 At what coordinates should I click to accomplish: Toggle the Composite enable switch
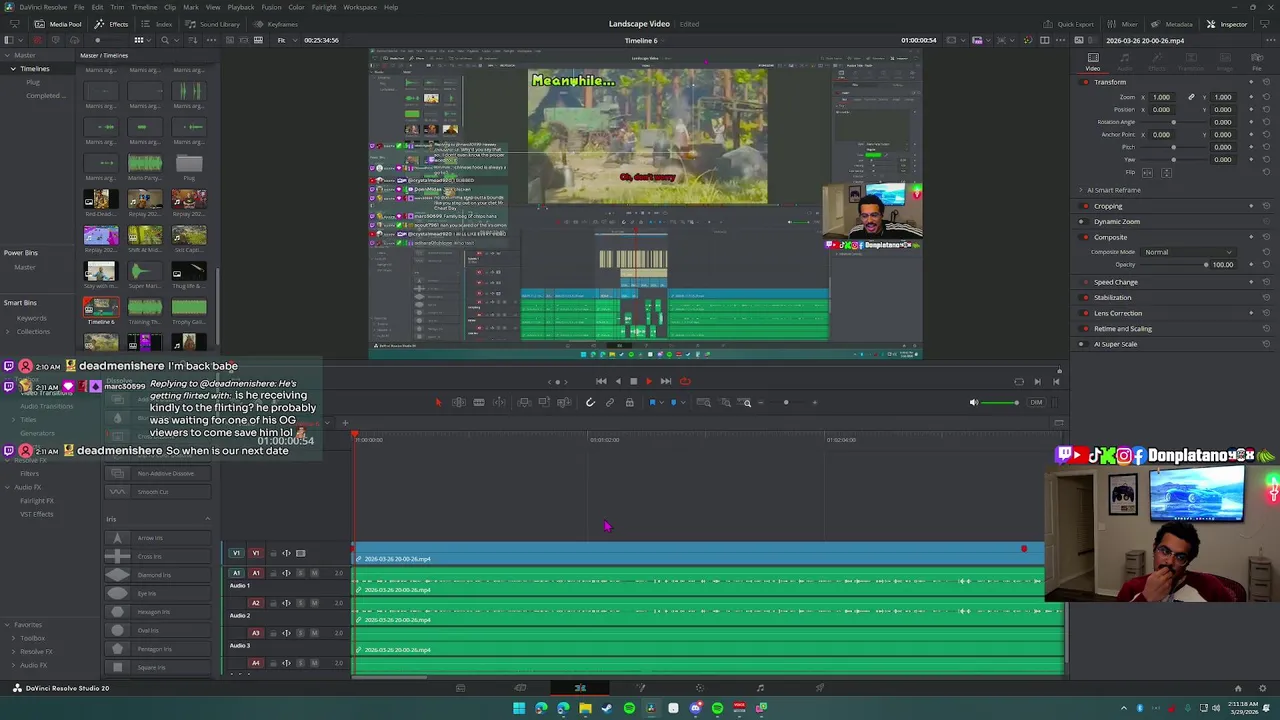pos(1085,237)
